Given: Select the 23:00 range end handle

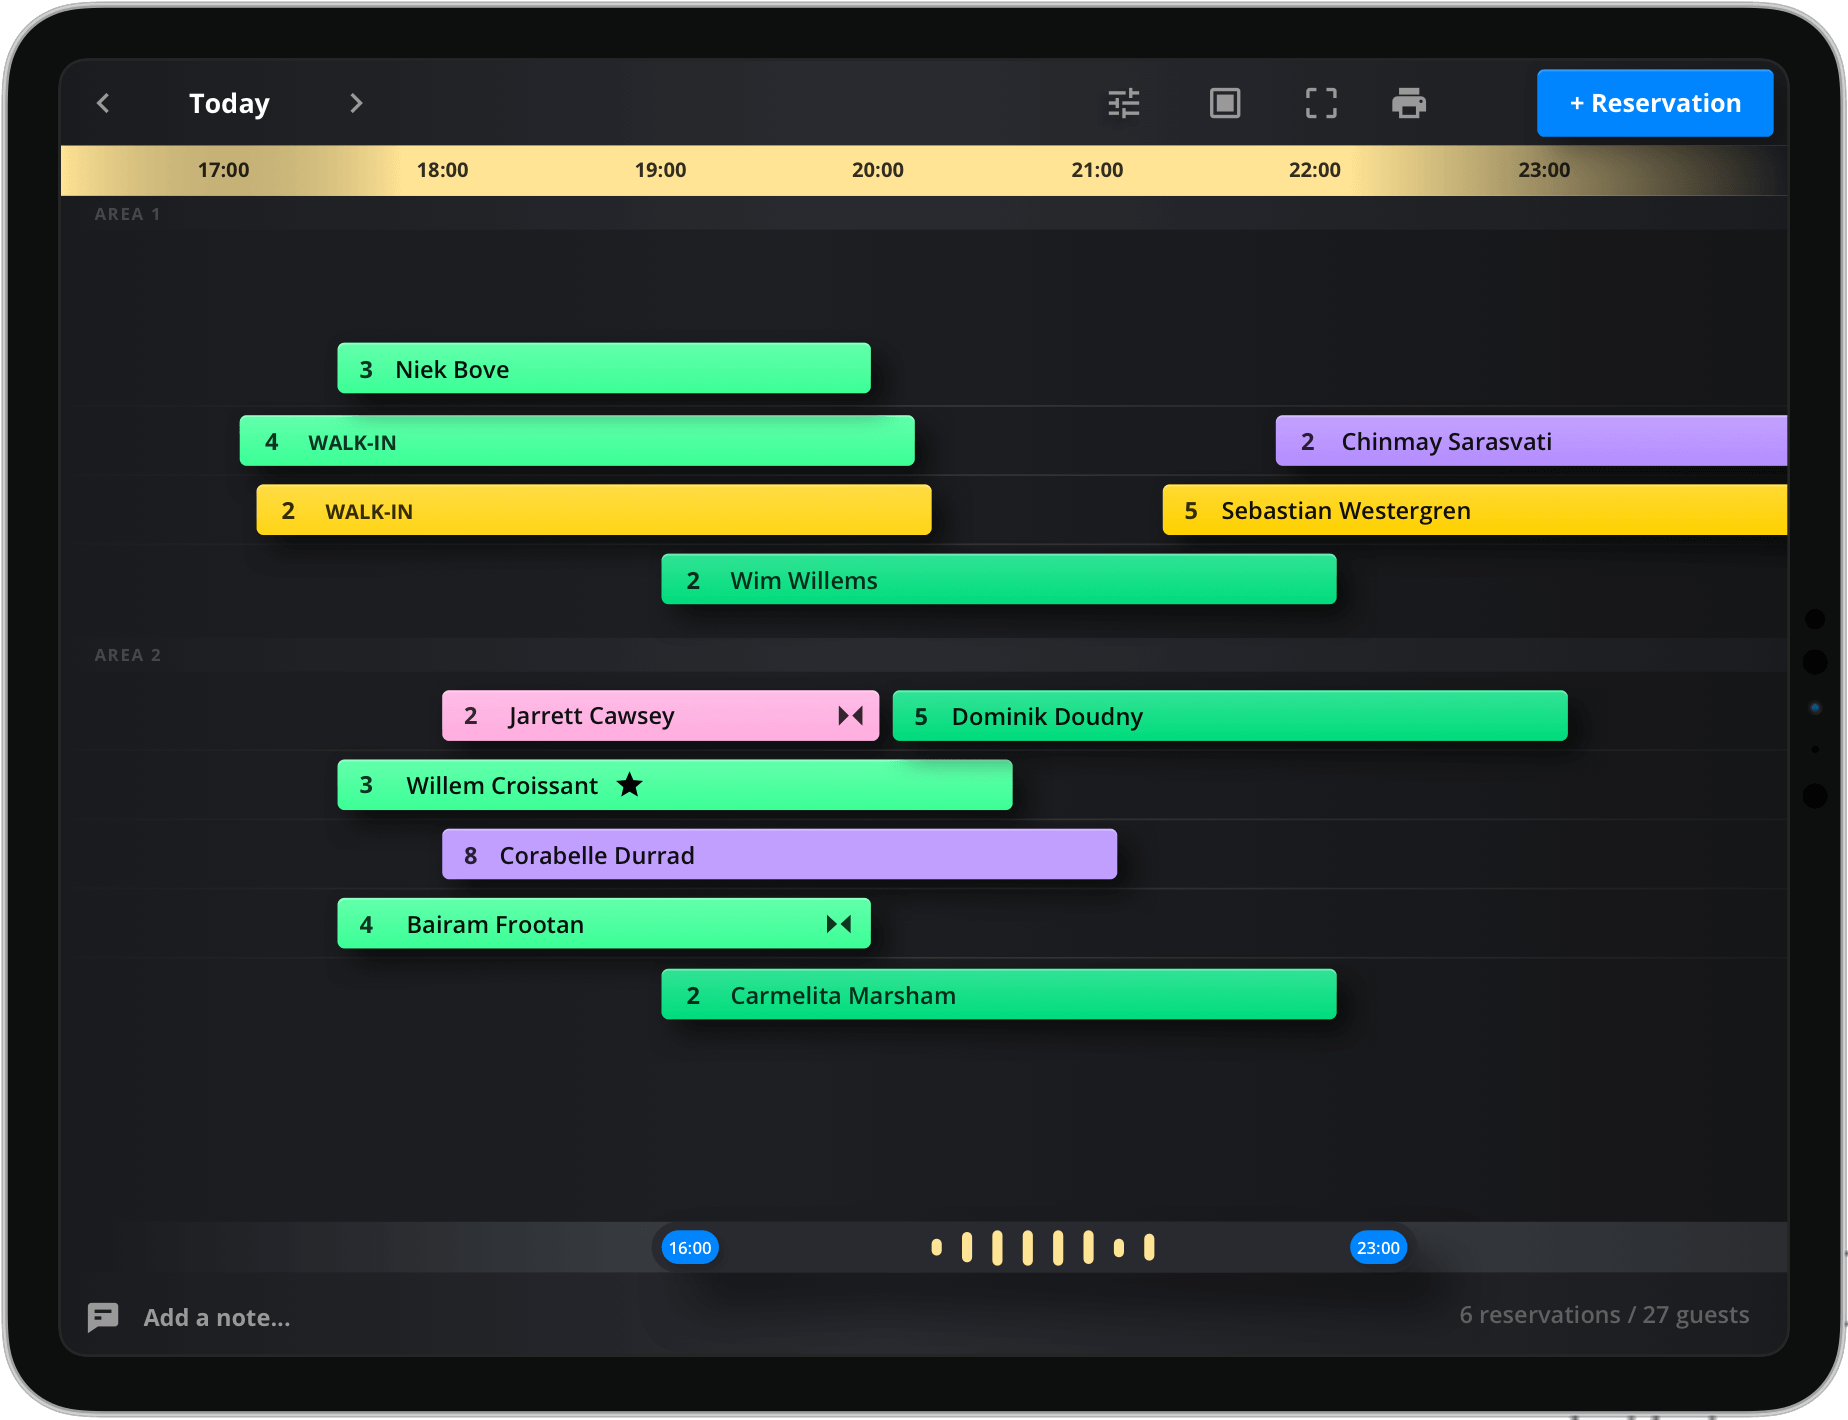Looking at the screenshot, I should click(1378, 1247).
